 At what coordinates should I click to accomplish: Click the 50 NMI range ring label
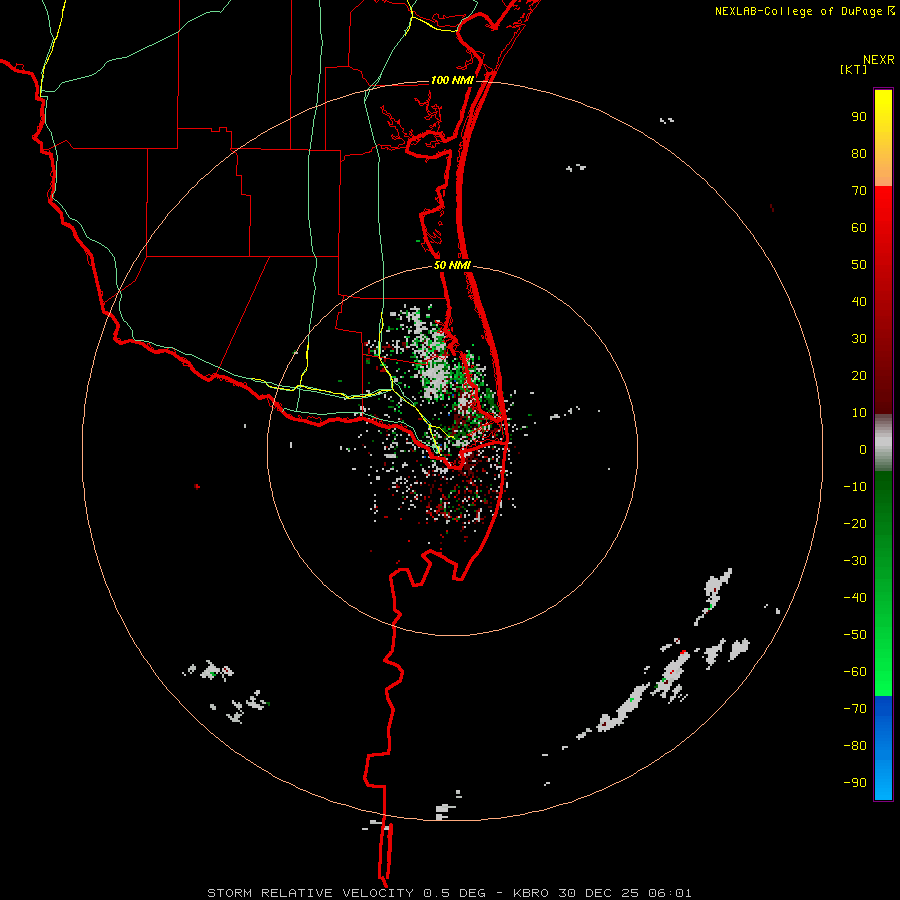click(x=452, y=265)
